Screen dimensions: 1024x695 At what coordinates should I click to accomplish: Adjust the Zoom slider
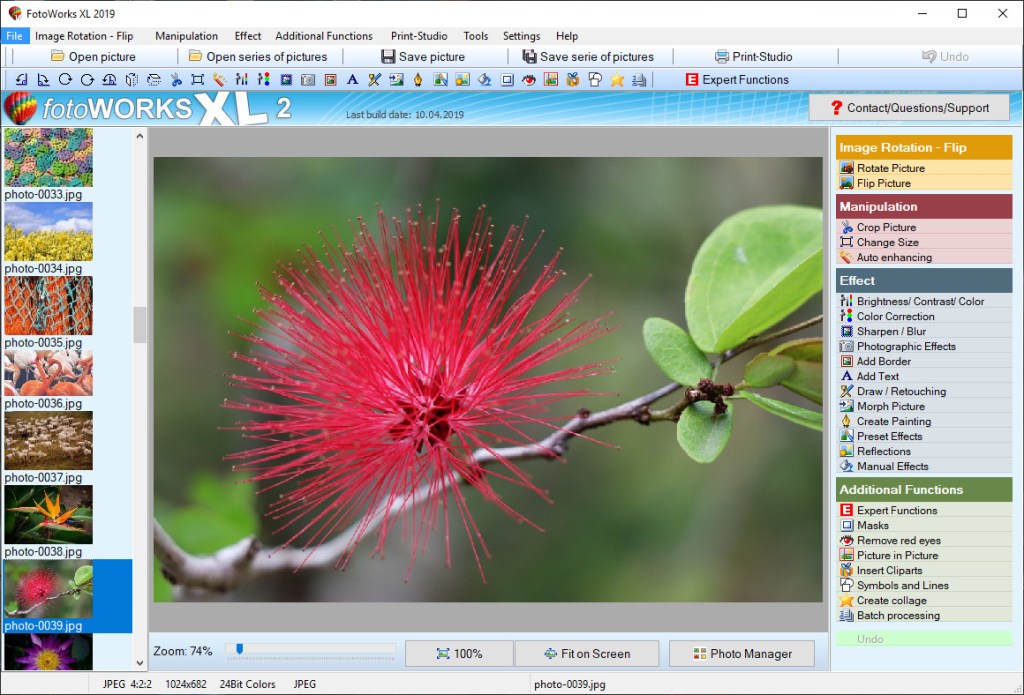pyautogui.click(x=240, y=649)
